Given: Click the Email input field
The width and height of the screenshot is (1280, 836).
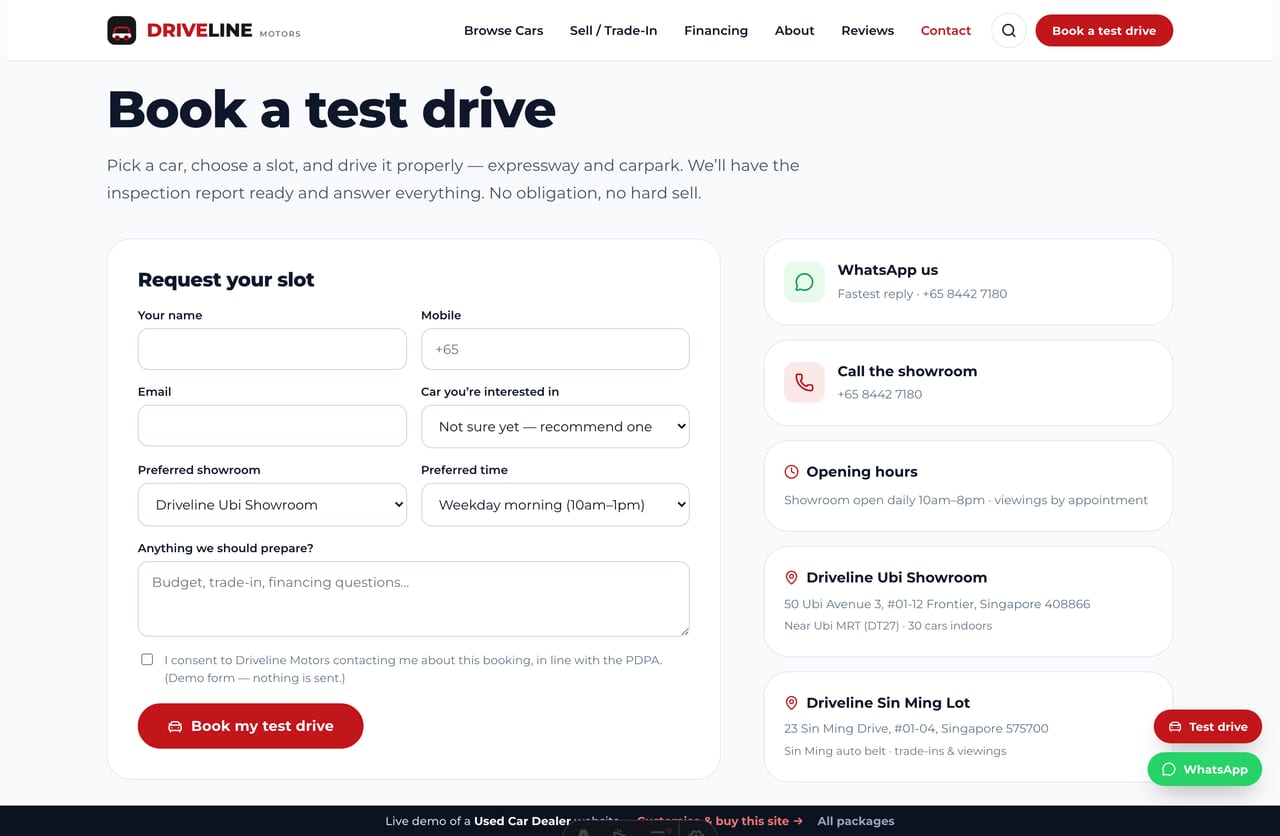Looking at the screenshot, I should 272,426.
